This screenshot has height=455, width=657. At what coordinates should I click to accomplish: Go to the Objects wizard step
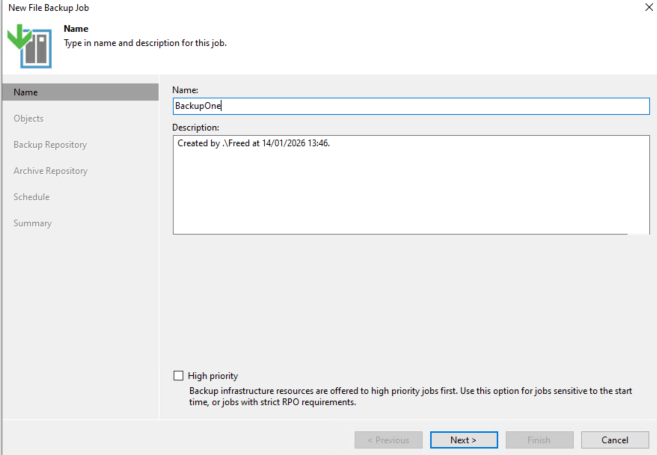[28, 118]
